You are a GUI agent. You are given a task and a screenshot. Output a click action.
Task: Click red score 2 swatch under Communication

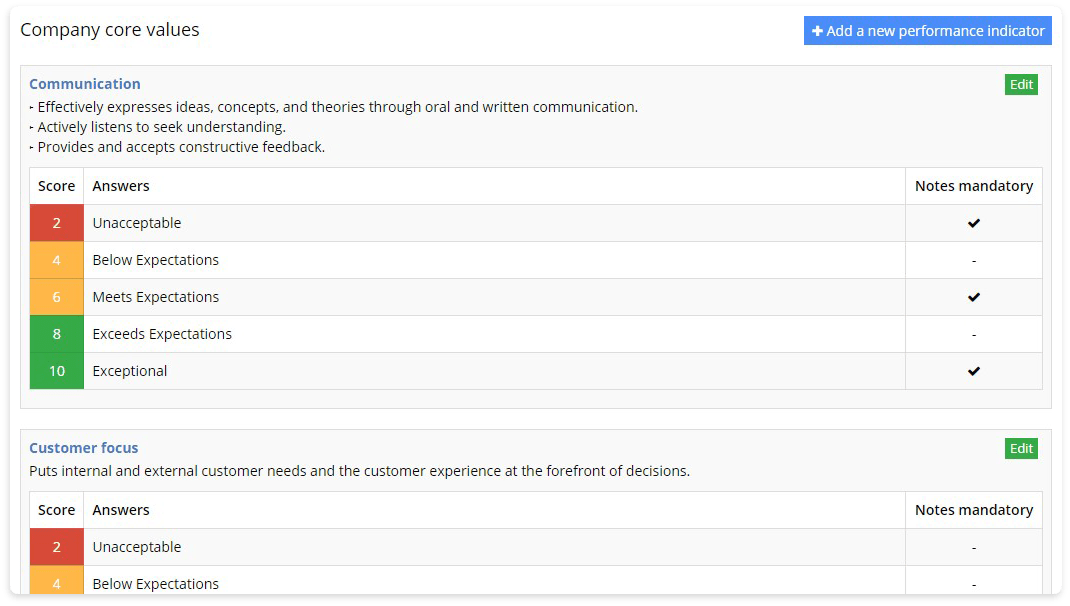pyautogui.click(x=57, y=223)
